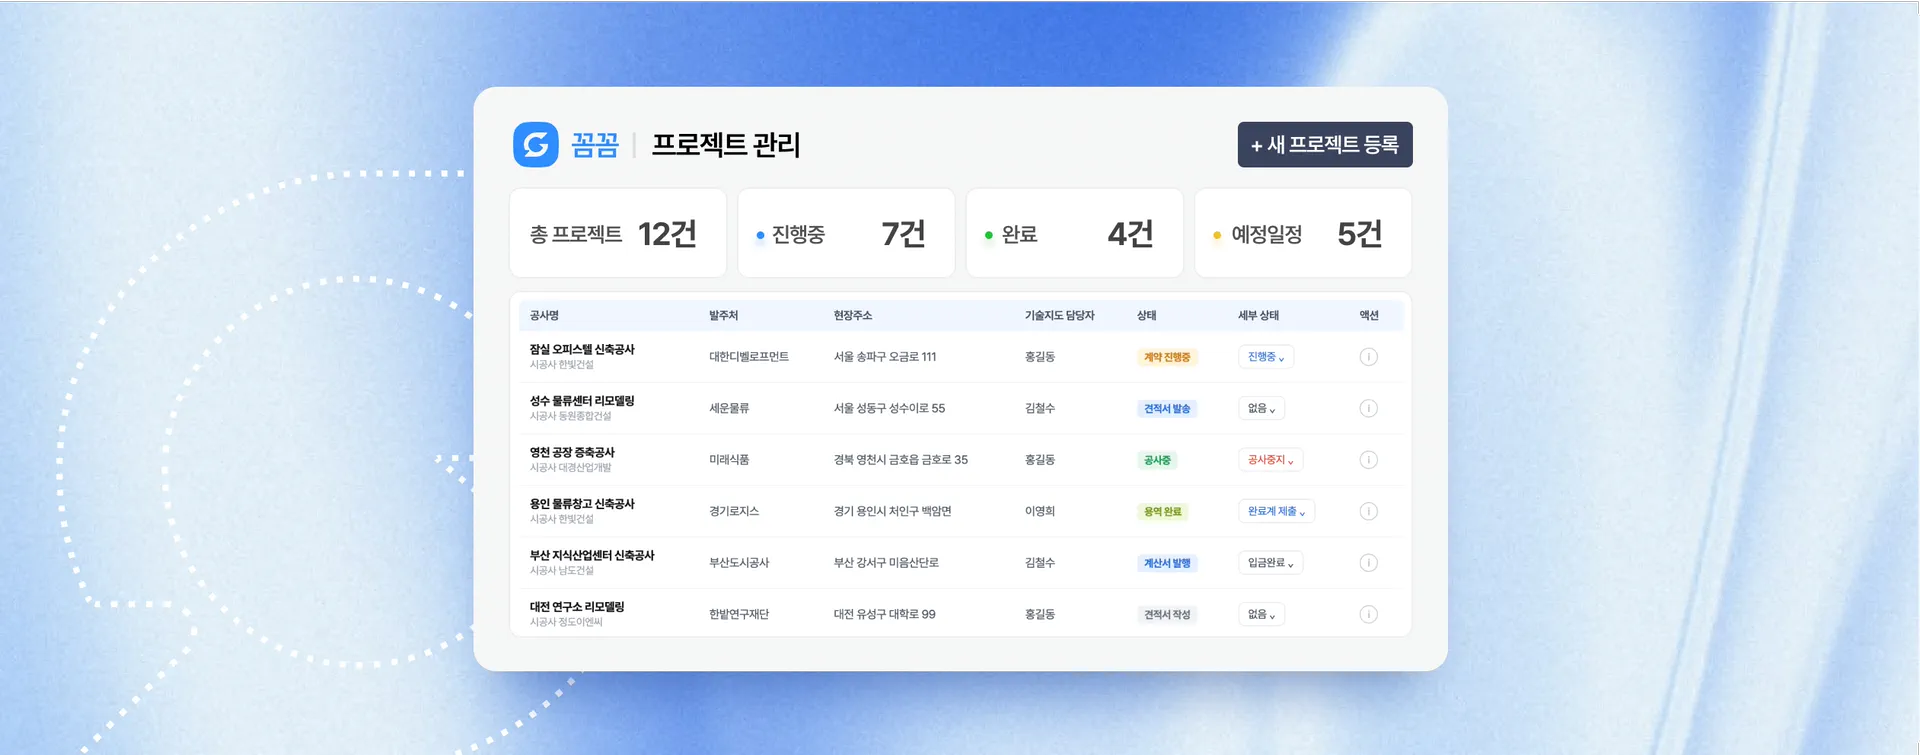Viewport: 1920px width, 755px height.
Task: Open info icon for 잠실 오피스텔 신축공사
Action: coord(1369,357)
